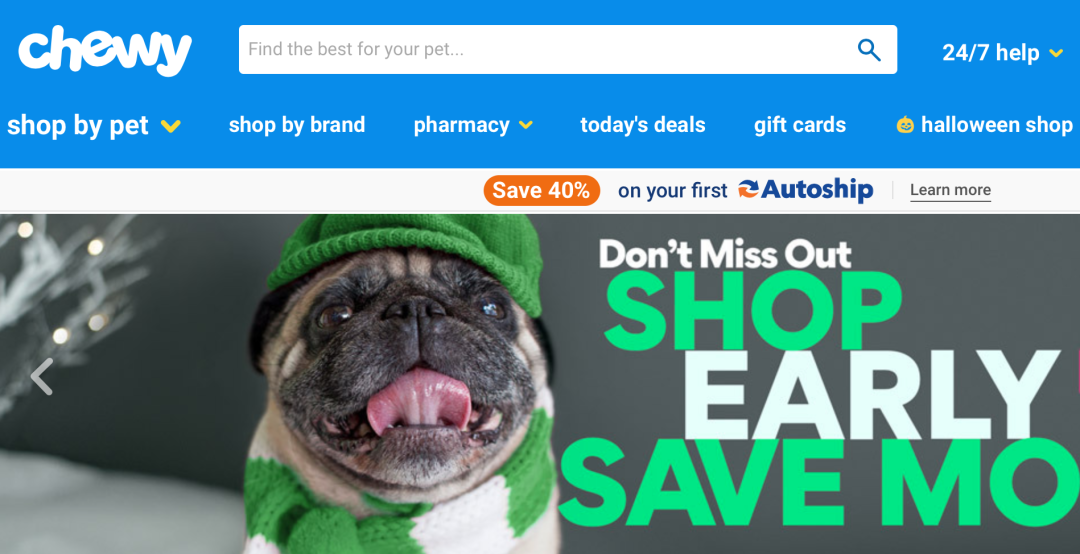Click the pug dog banner image
Screen dimensions: 1080x554
(403, 384)
